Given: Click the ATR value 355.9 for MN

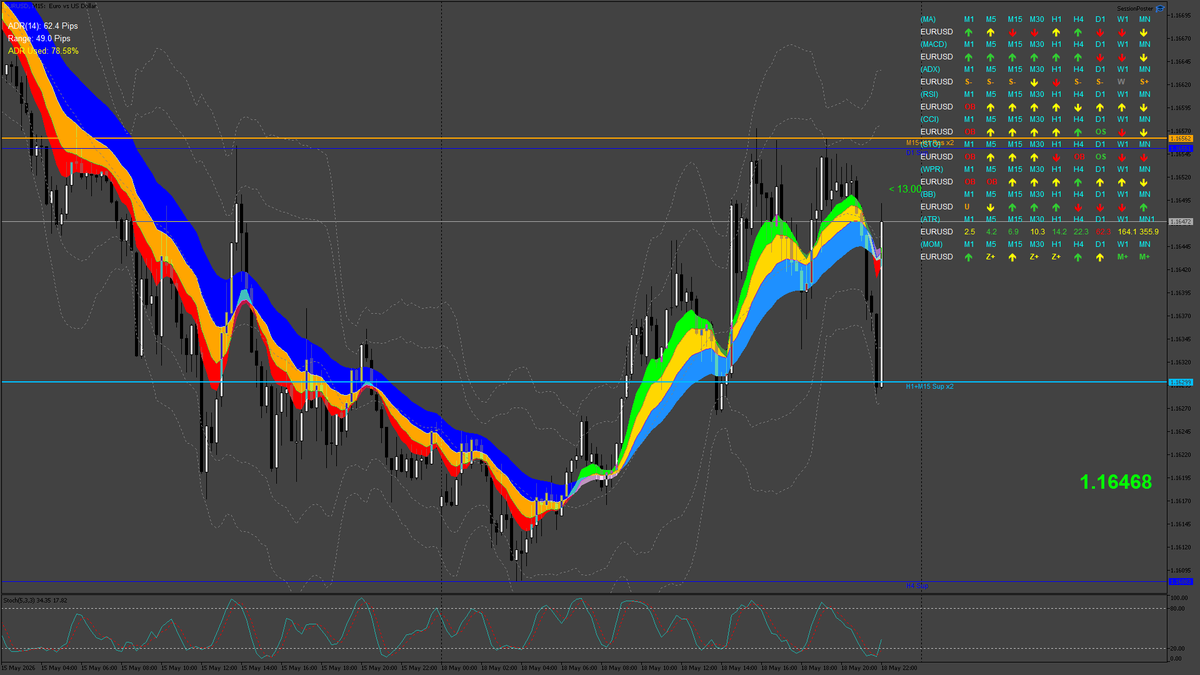Looking at the screenshot, I should point(1148,232).
